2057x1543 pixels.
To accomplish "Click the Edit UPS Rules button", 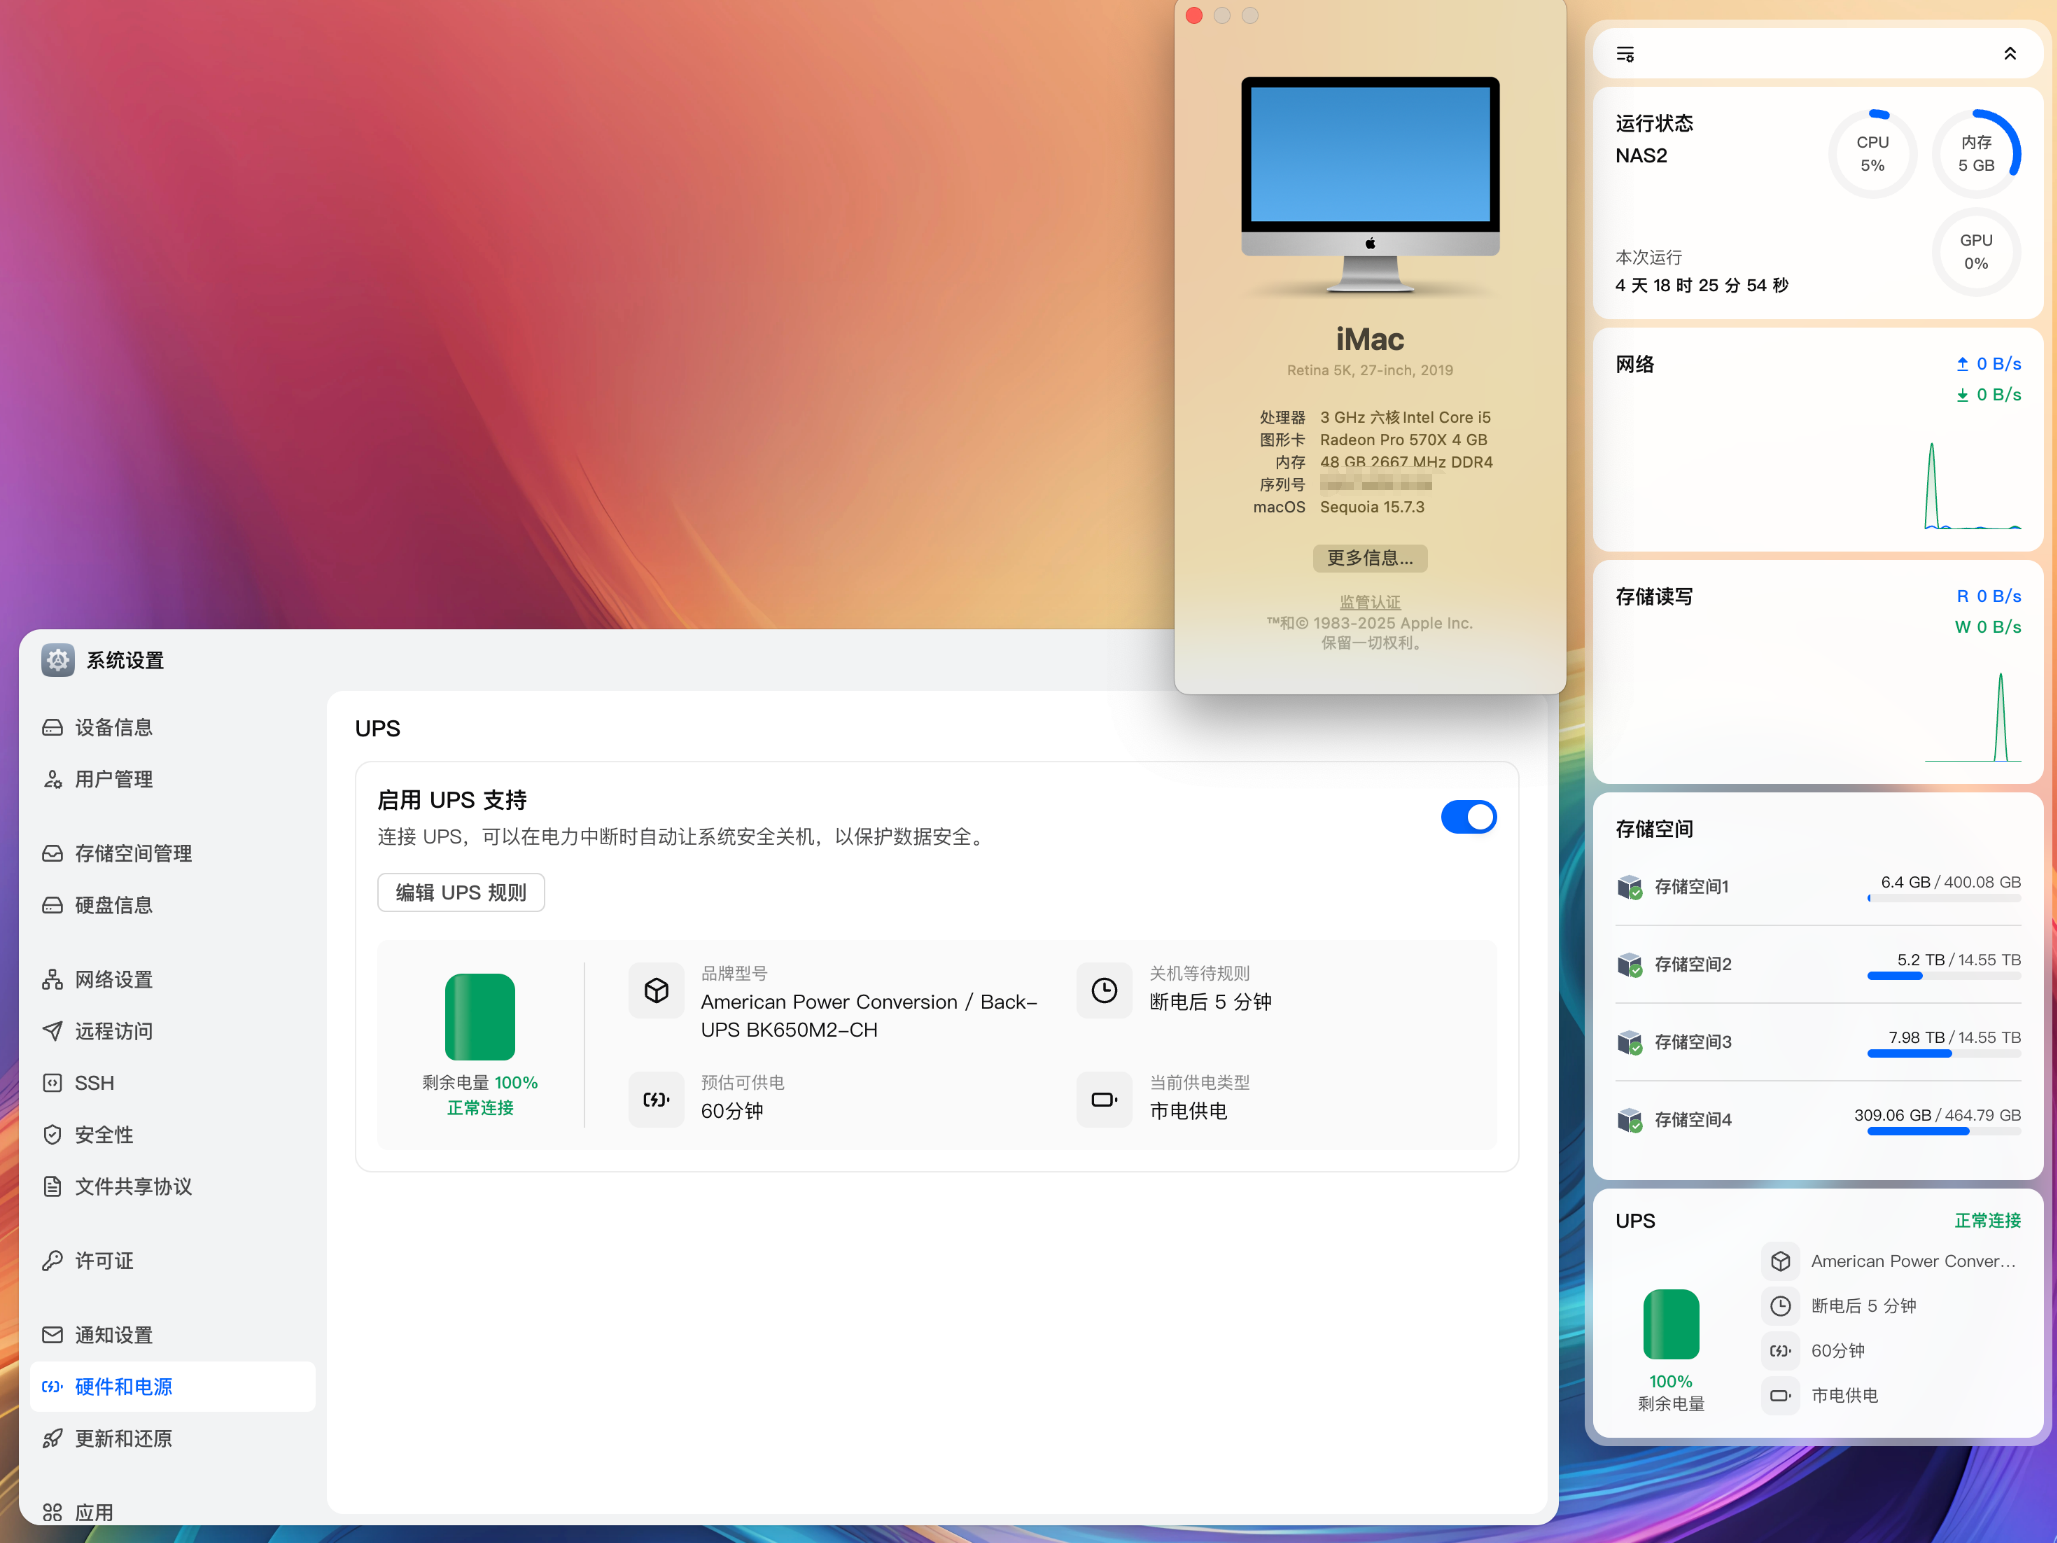I will click(460, 892).
